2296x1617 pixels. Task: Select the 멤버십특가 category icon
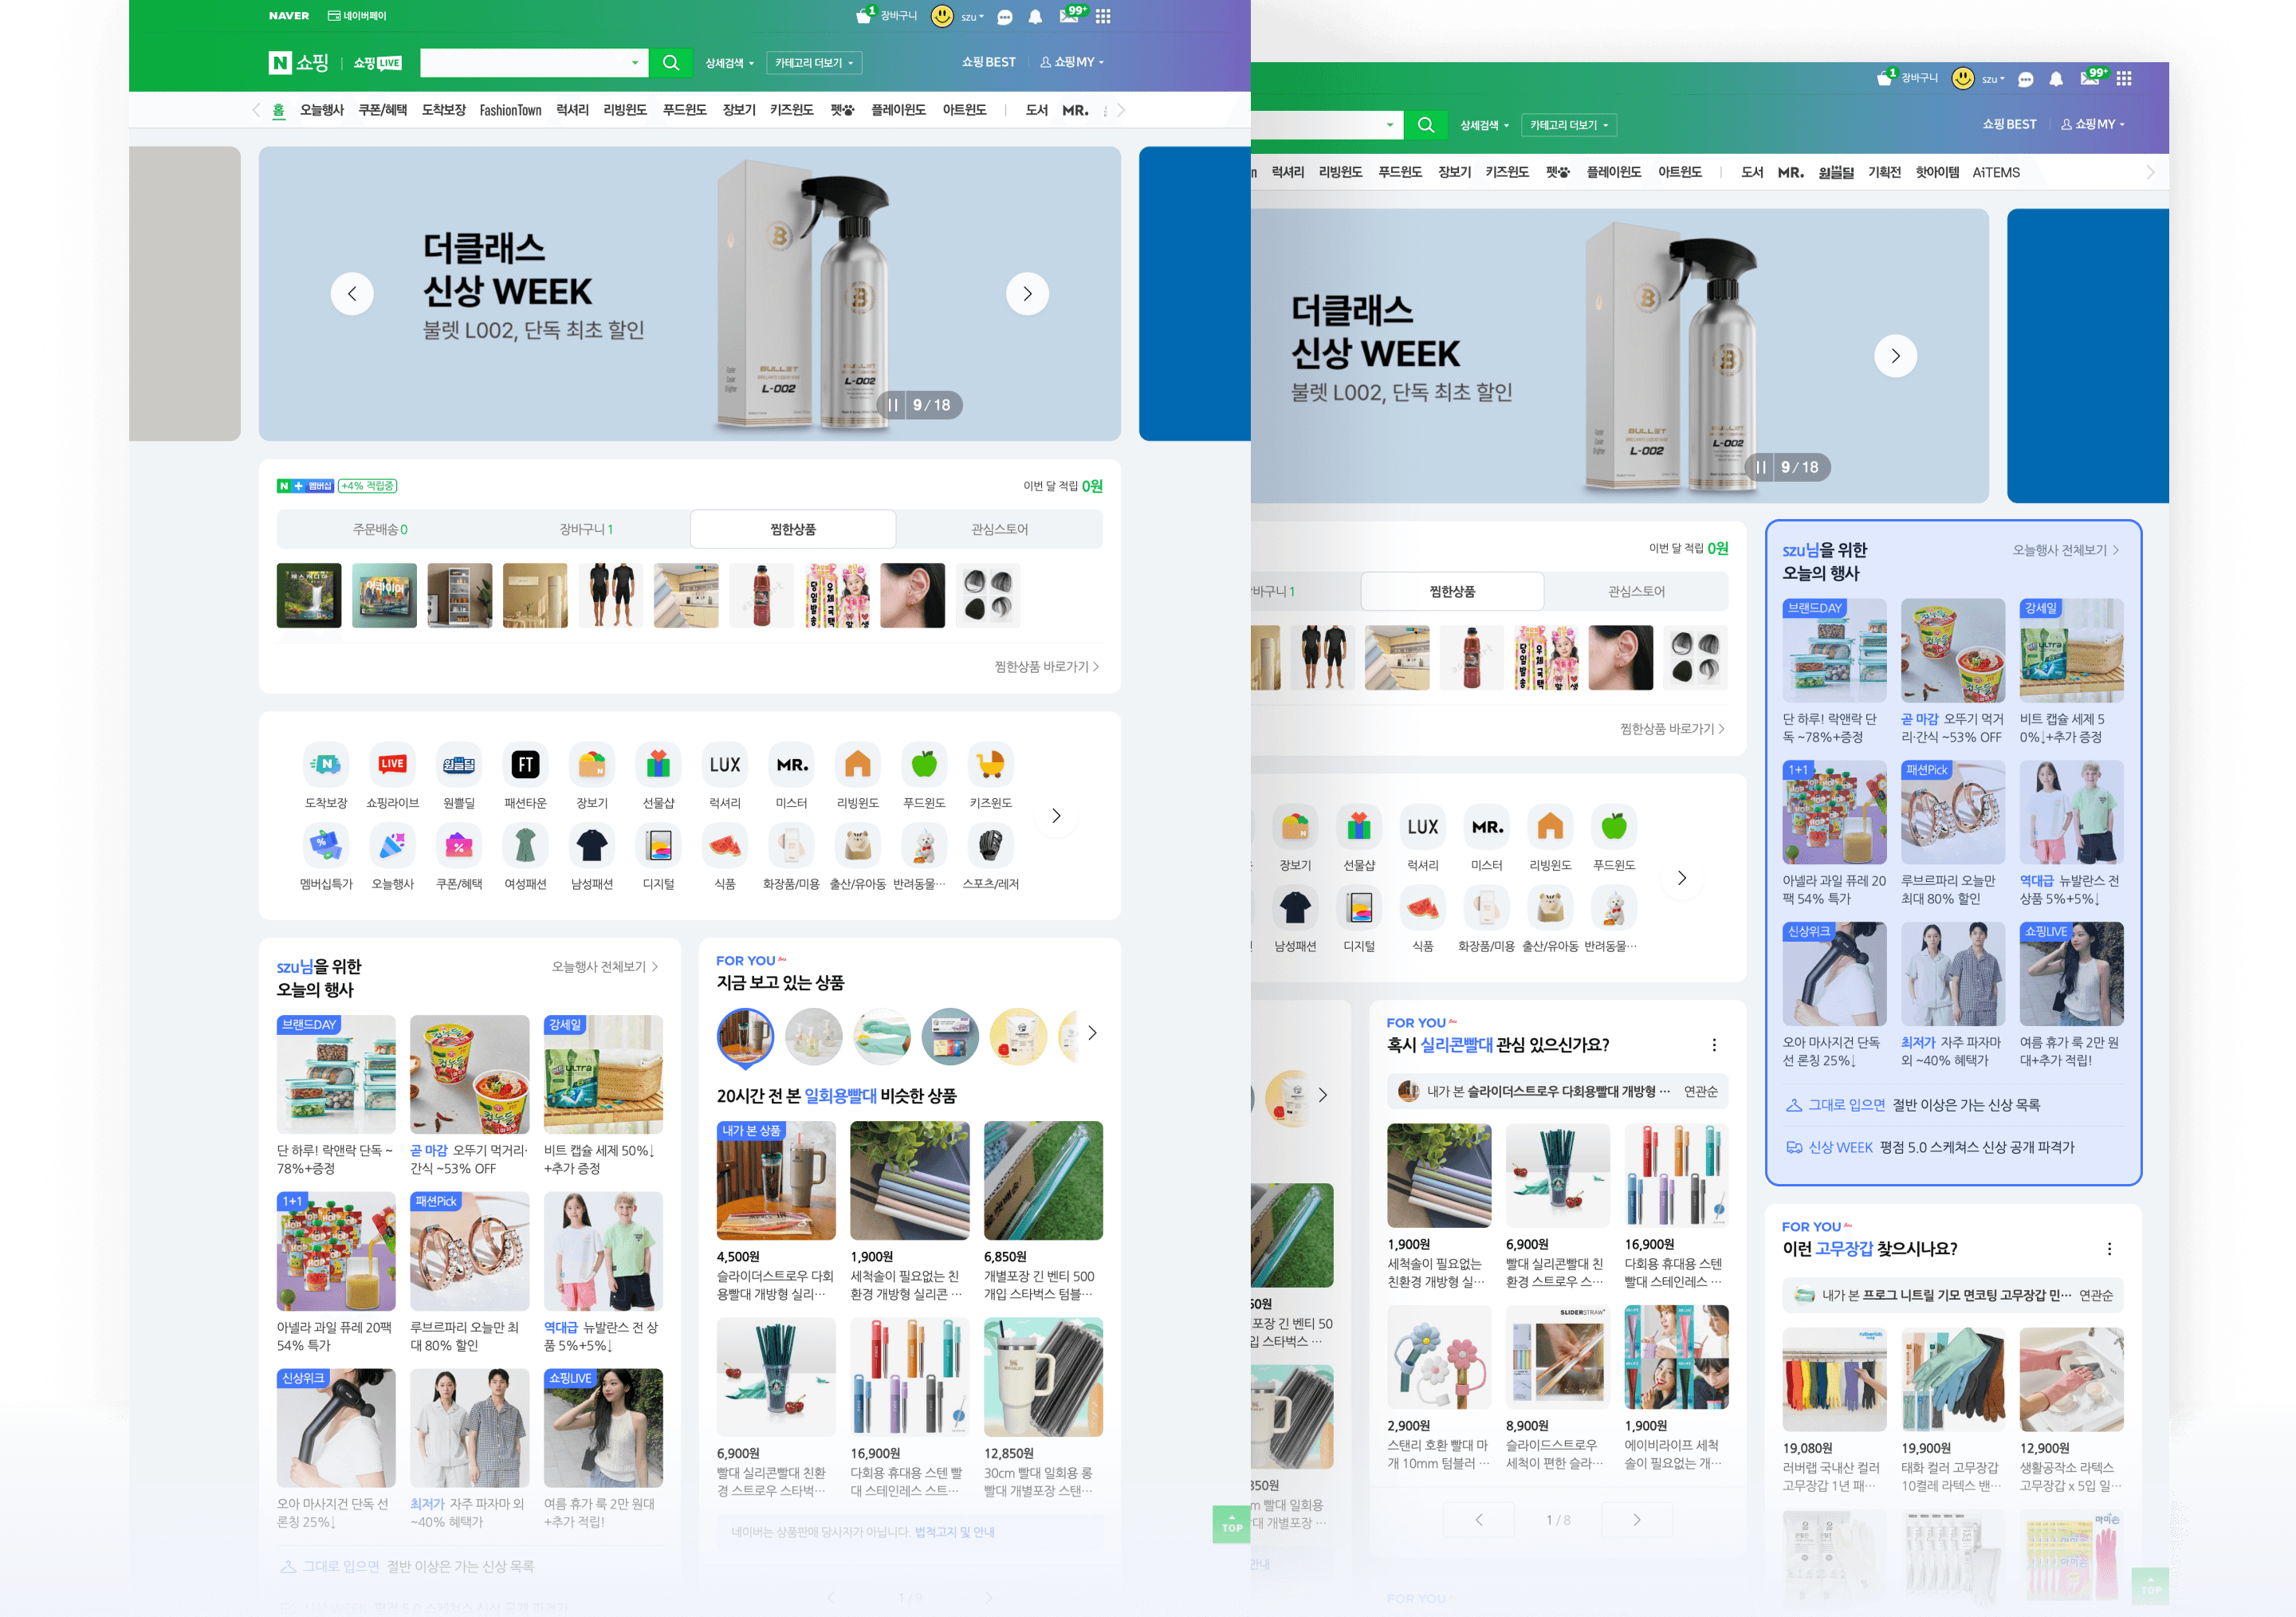326,845
